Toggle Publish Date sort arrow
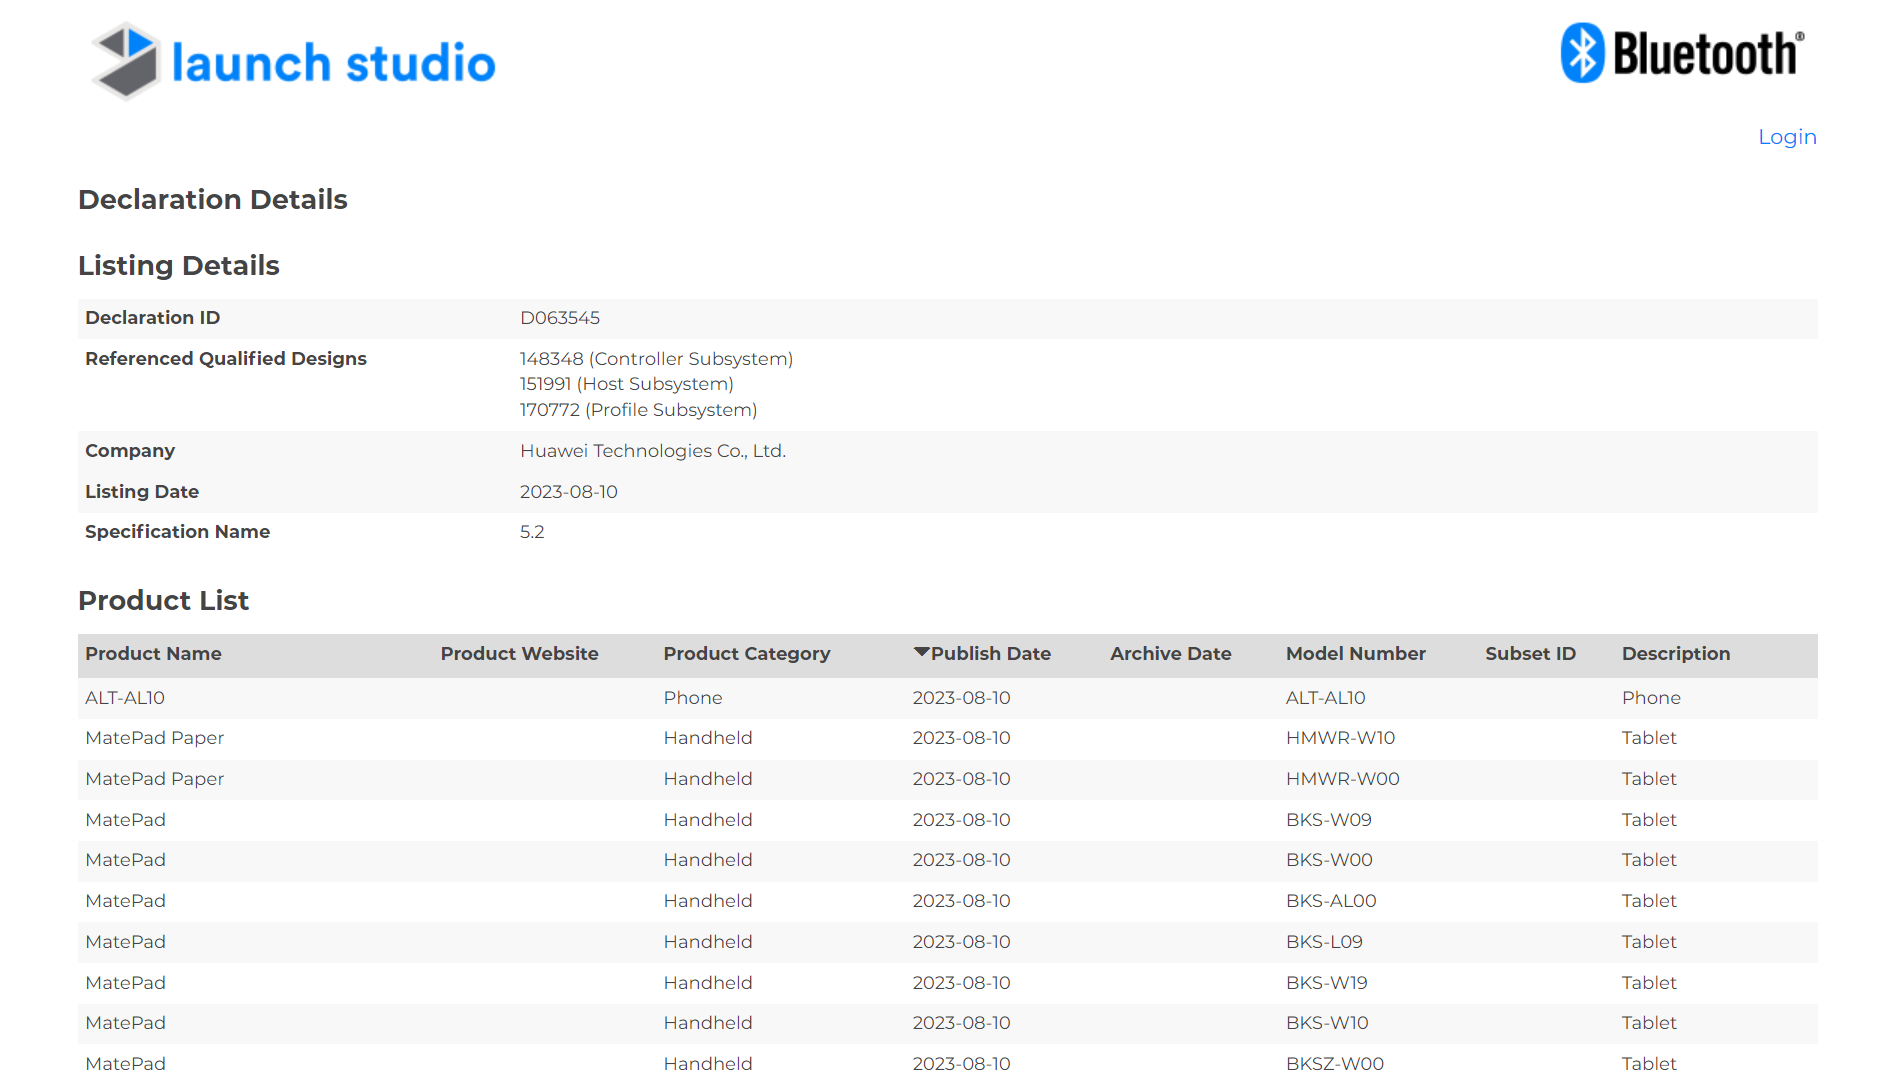The image size is (1888, 1079). (x=921, y=653)
